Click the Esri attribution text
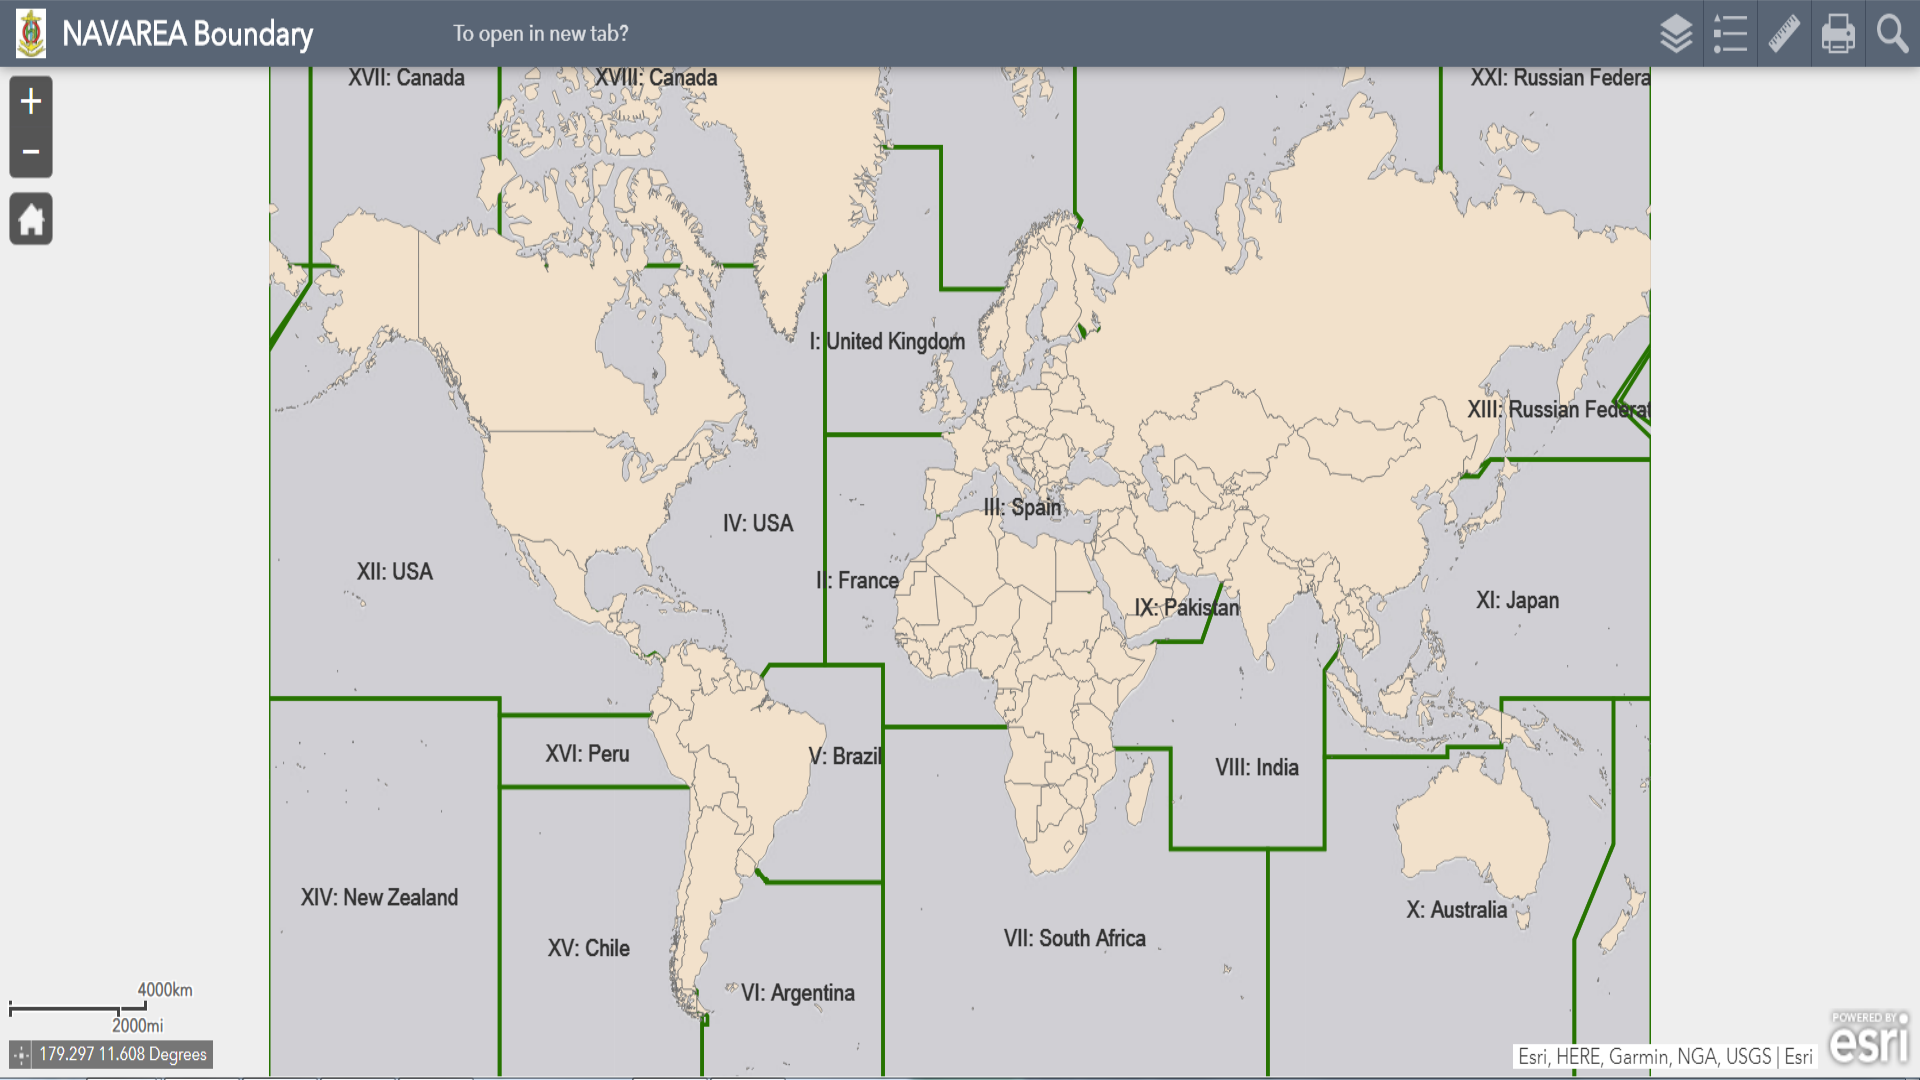The width and height of the screenshot is (1920, 1080). coord(1664,1055)
